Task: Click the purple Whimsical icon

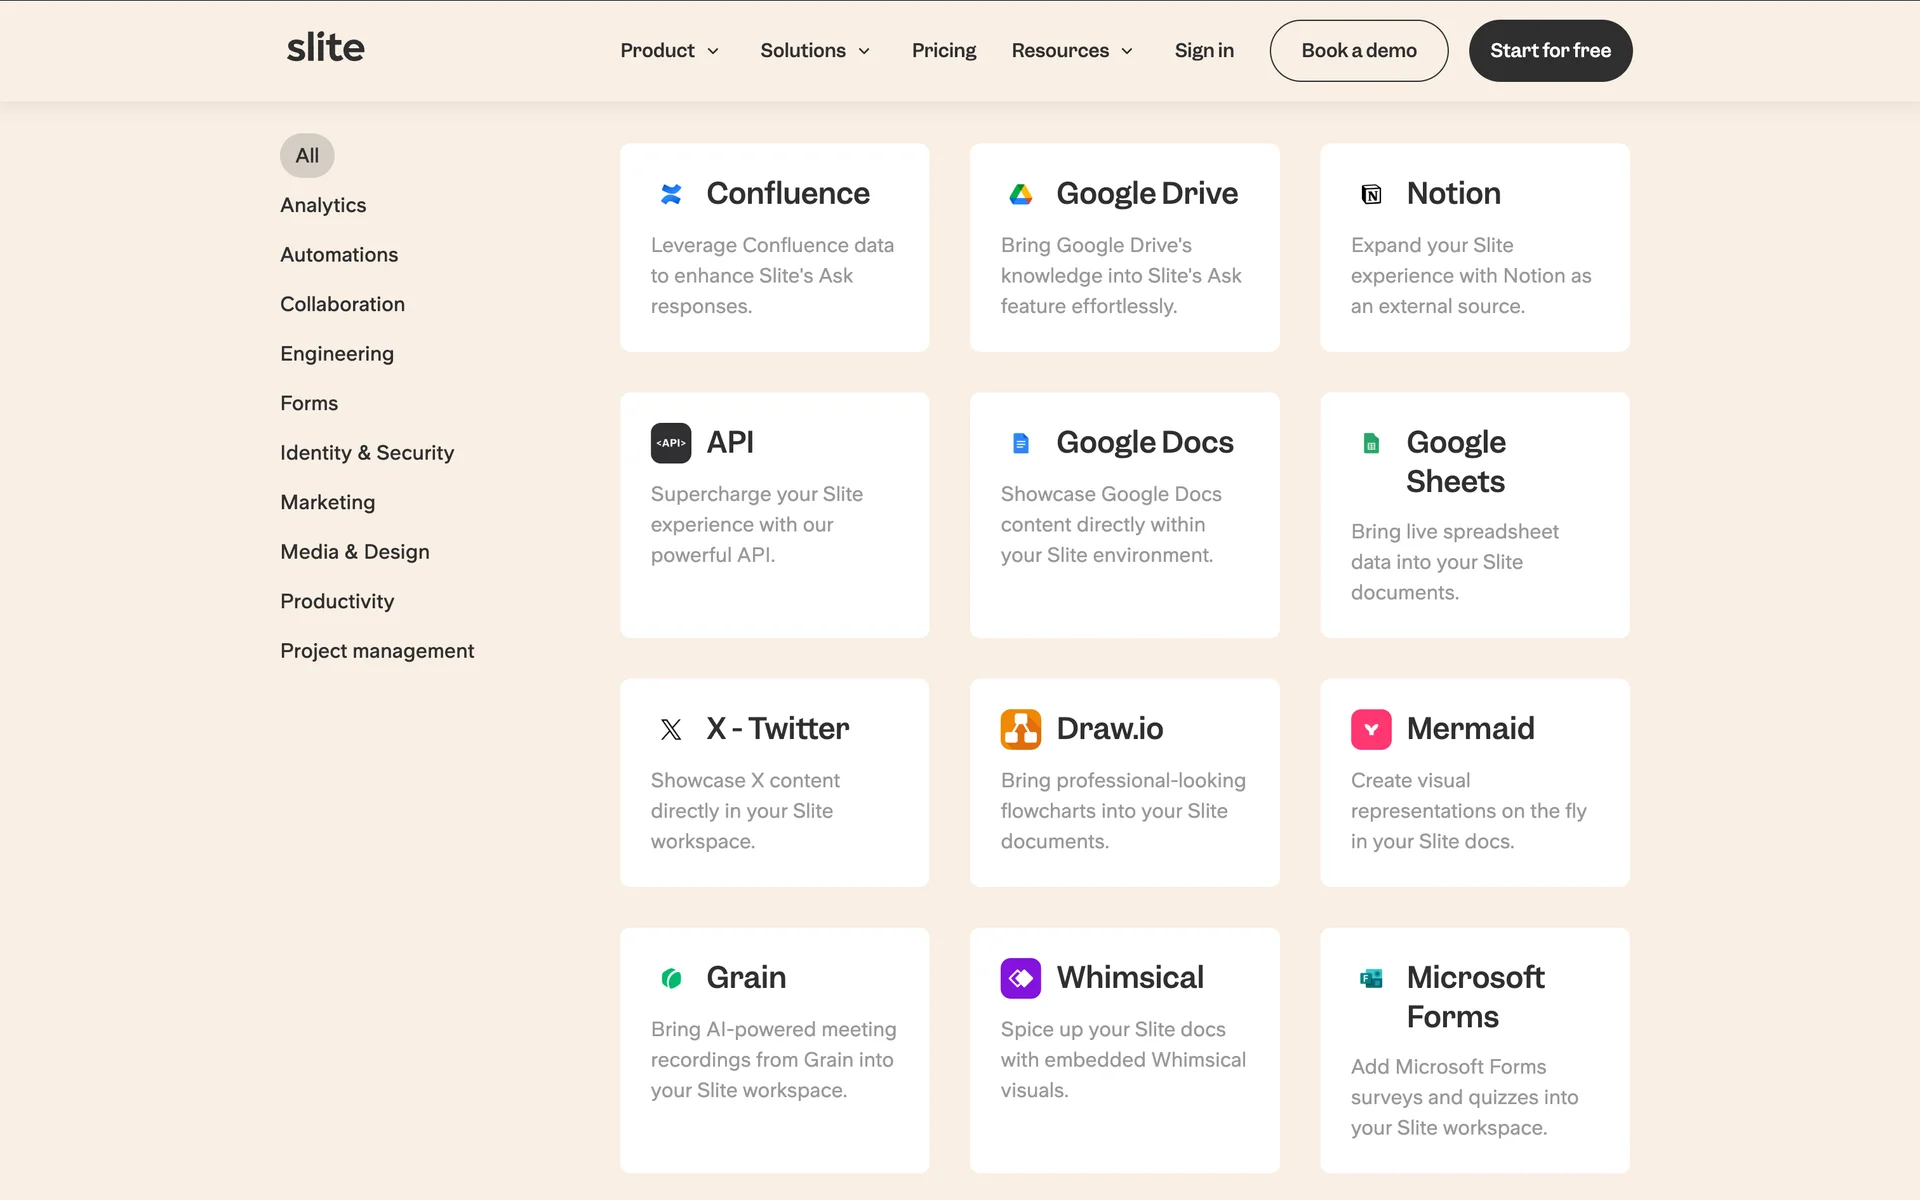Action: tap(1020, 978)
